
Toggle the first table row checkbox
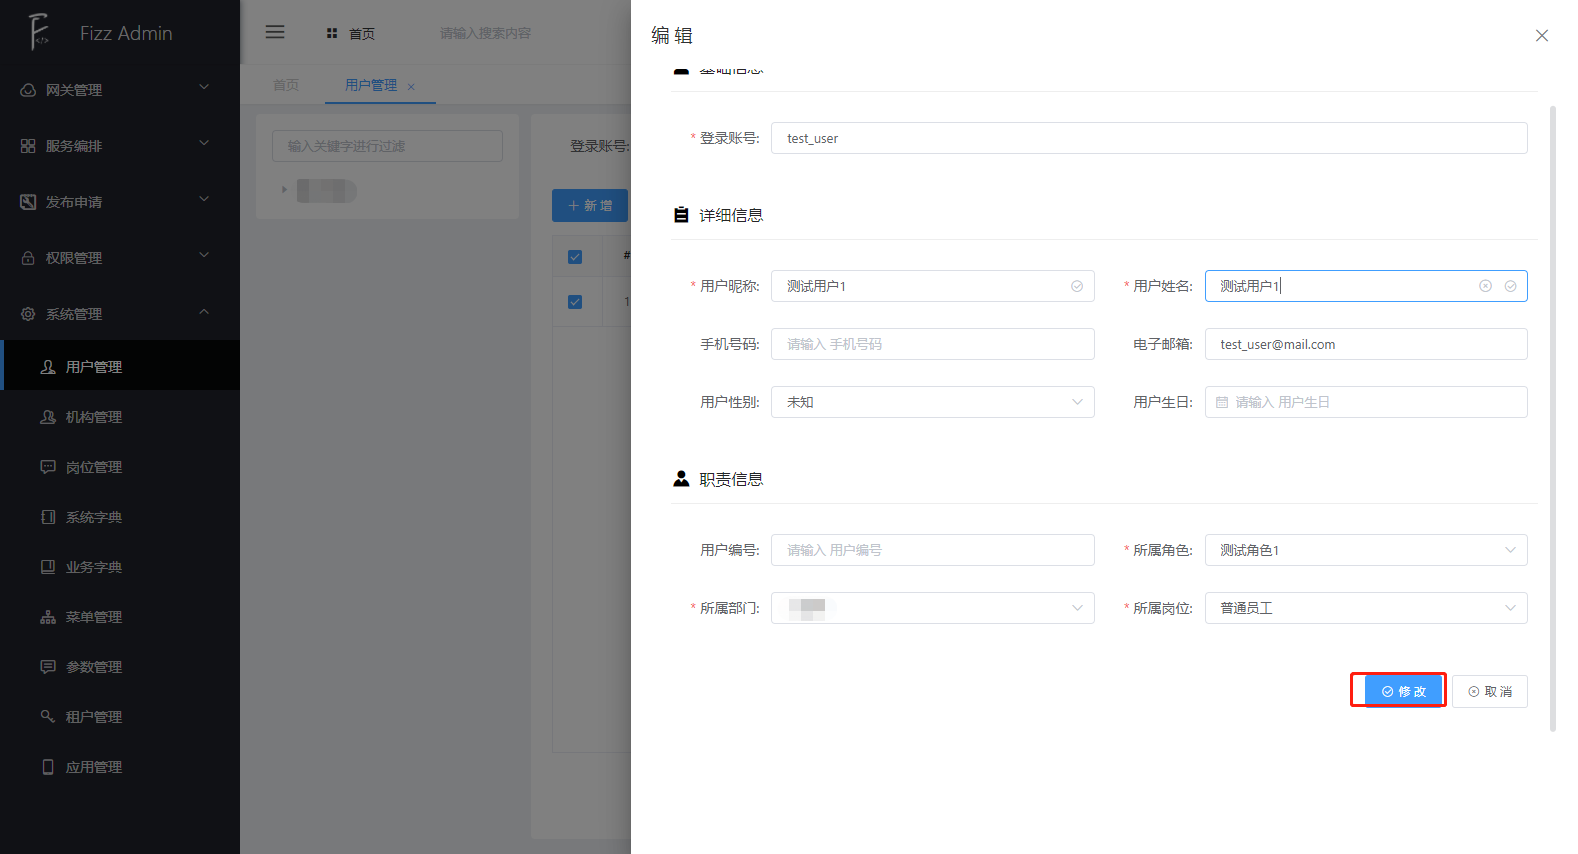pos(575,302)
